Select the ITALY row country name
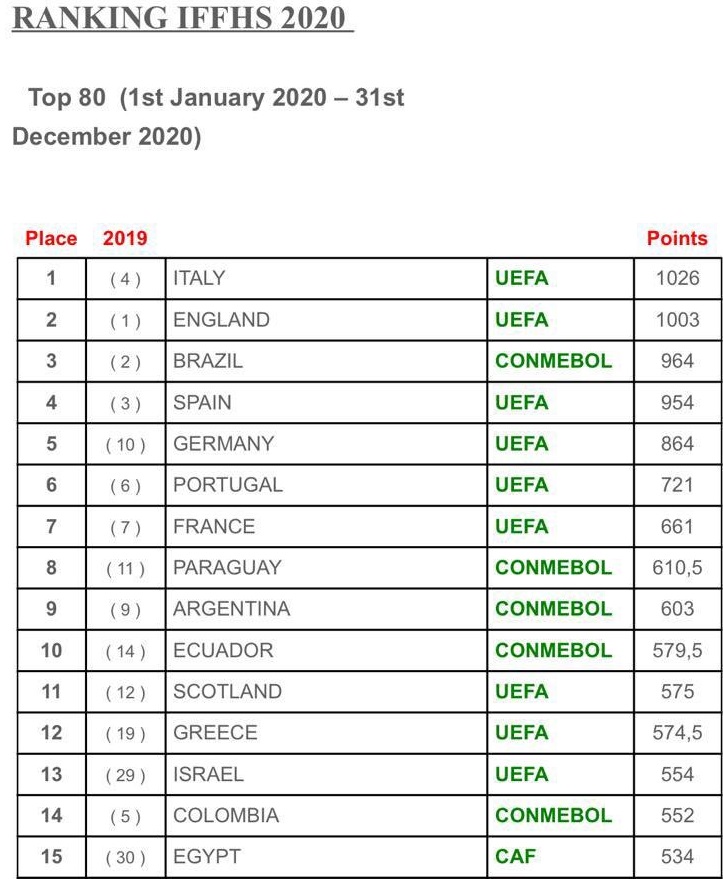The width and height of the screenshot is (723, 879). [199, 278]
